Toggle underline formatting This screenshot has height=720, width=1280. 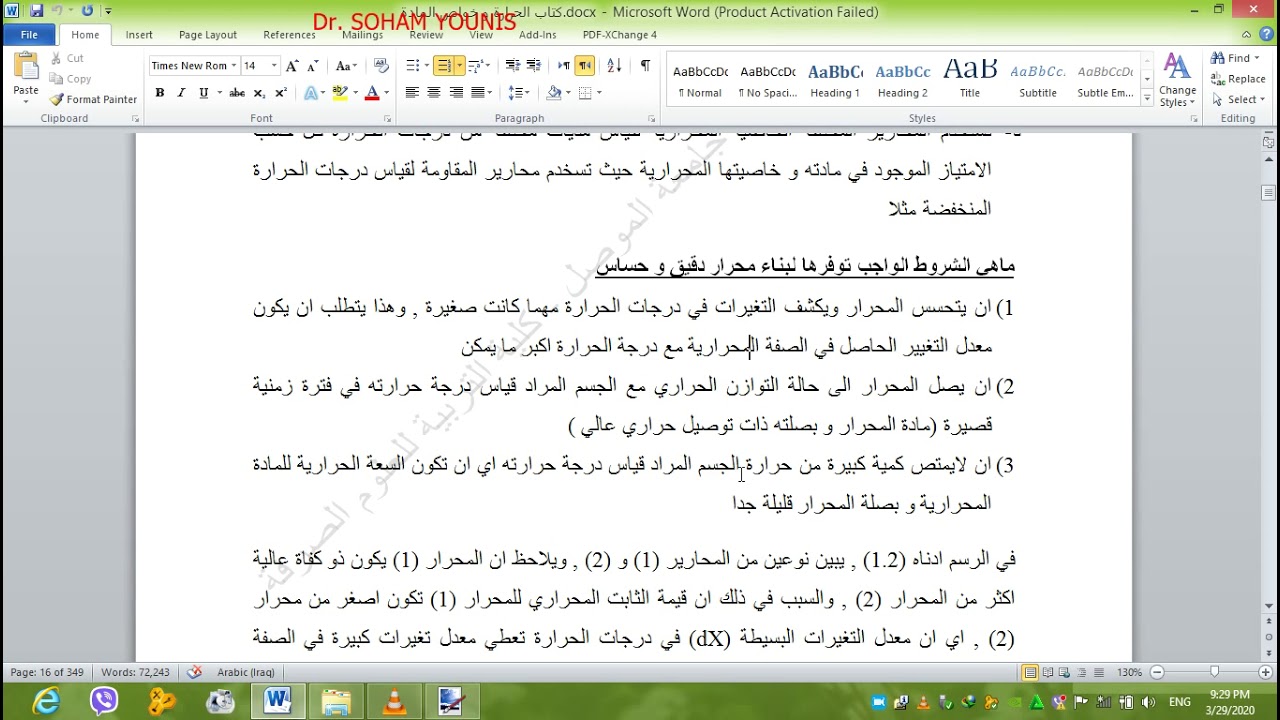click(x=203, y=93)
